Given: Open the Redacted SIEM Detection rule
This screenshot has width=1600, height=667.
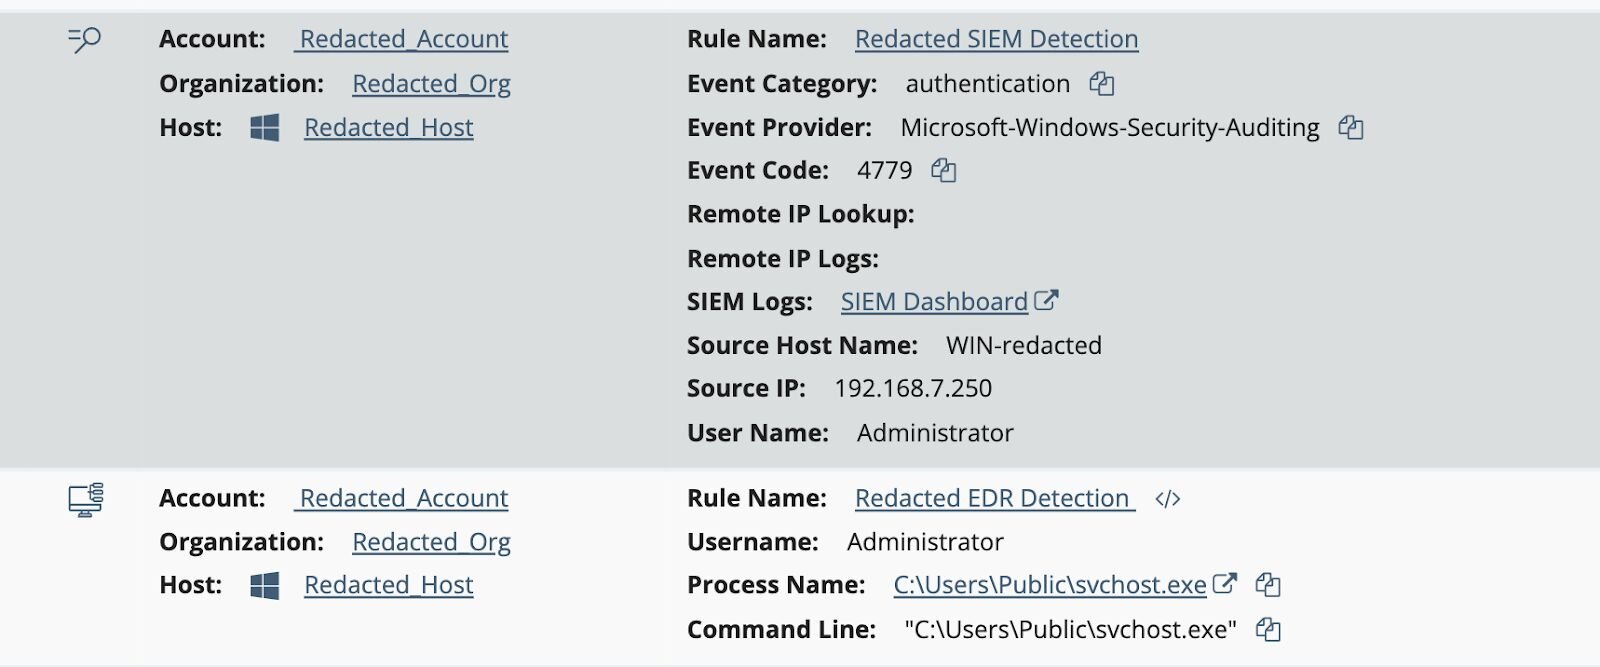Looking at the screenshot, I should click(996, 39).
